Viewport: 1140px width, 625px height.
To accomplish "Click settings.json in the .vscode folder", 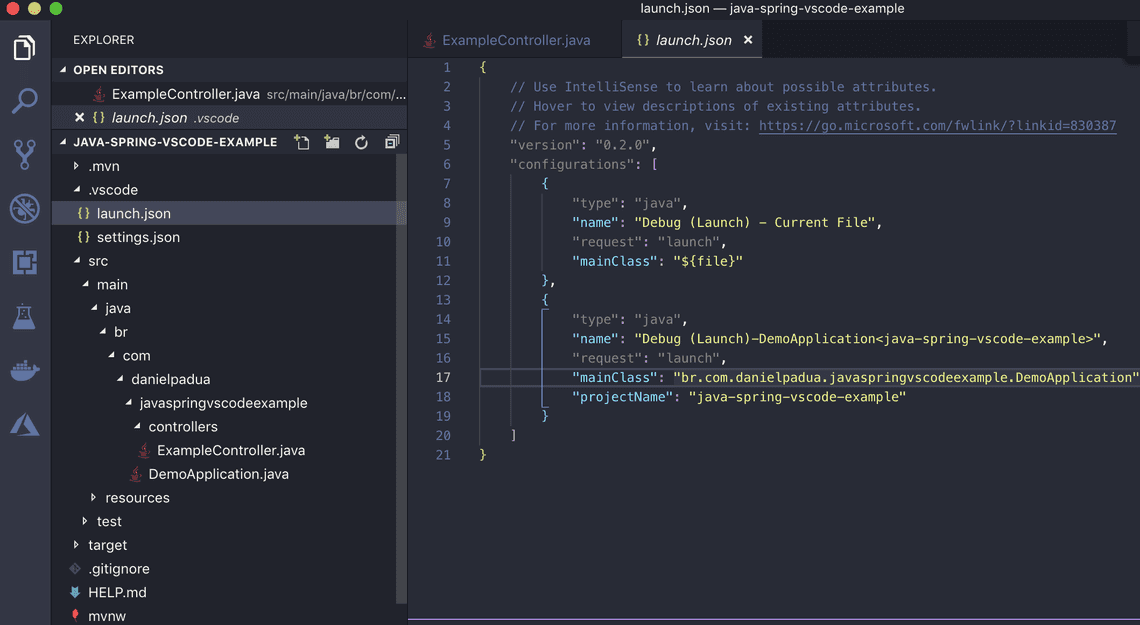I will [137, 236].
